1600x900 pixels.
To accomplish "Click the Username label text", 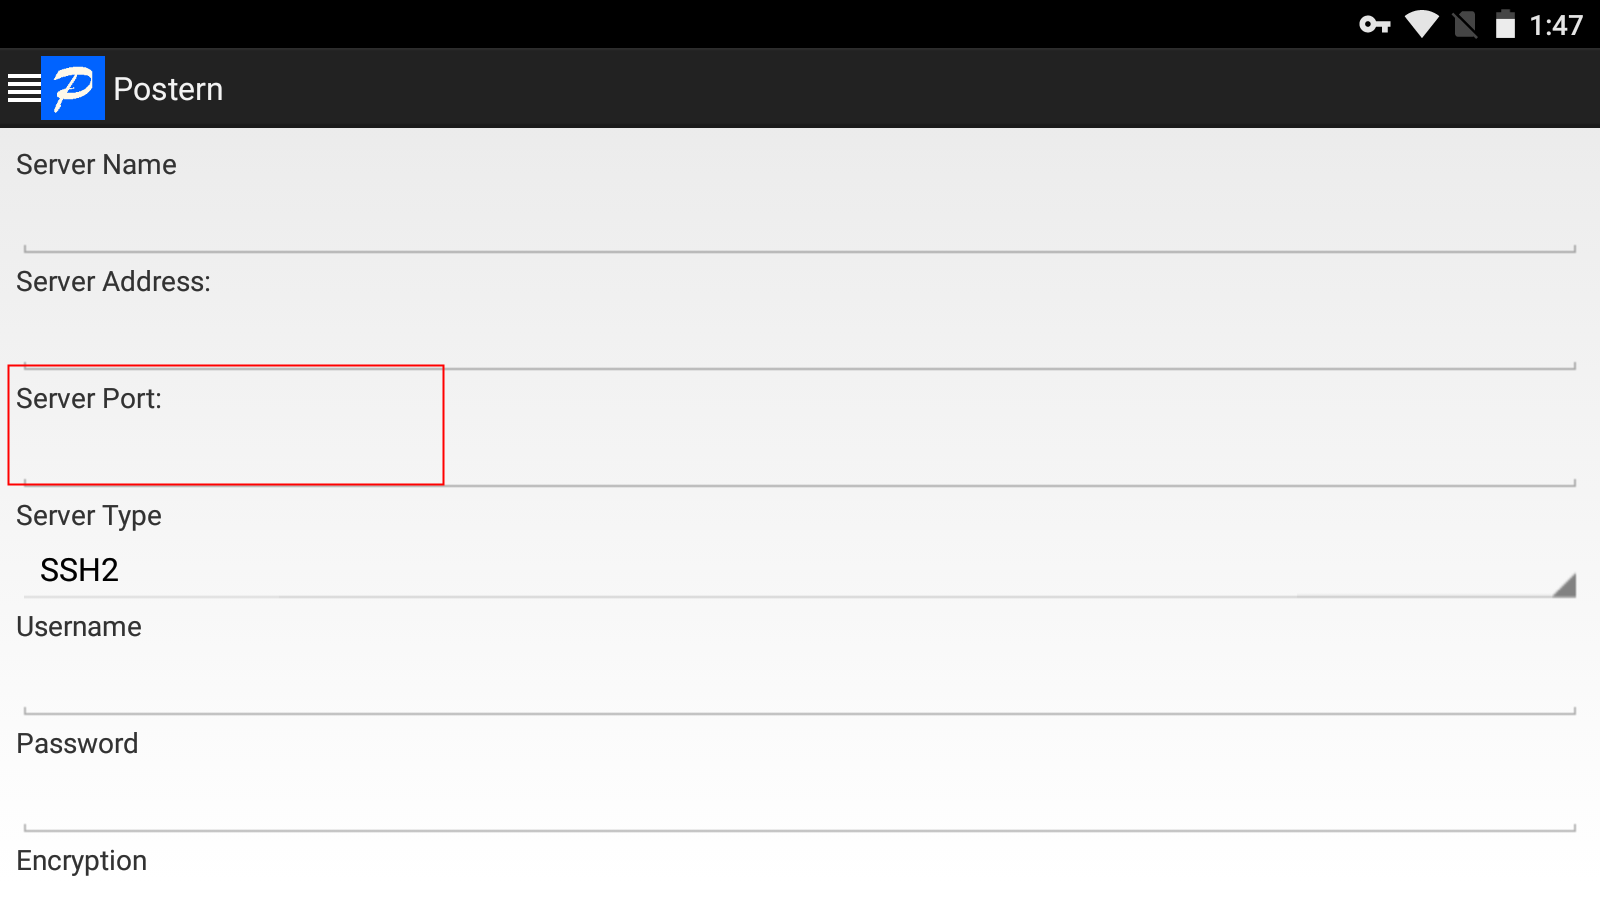I will (79, 627).
